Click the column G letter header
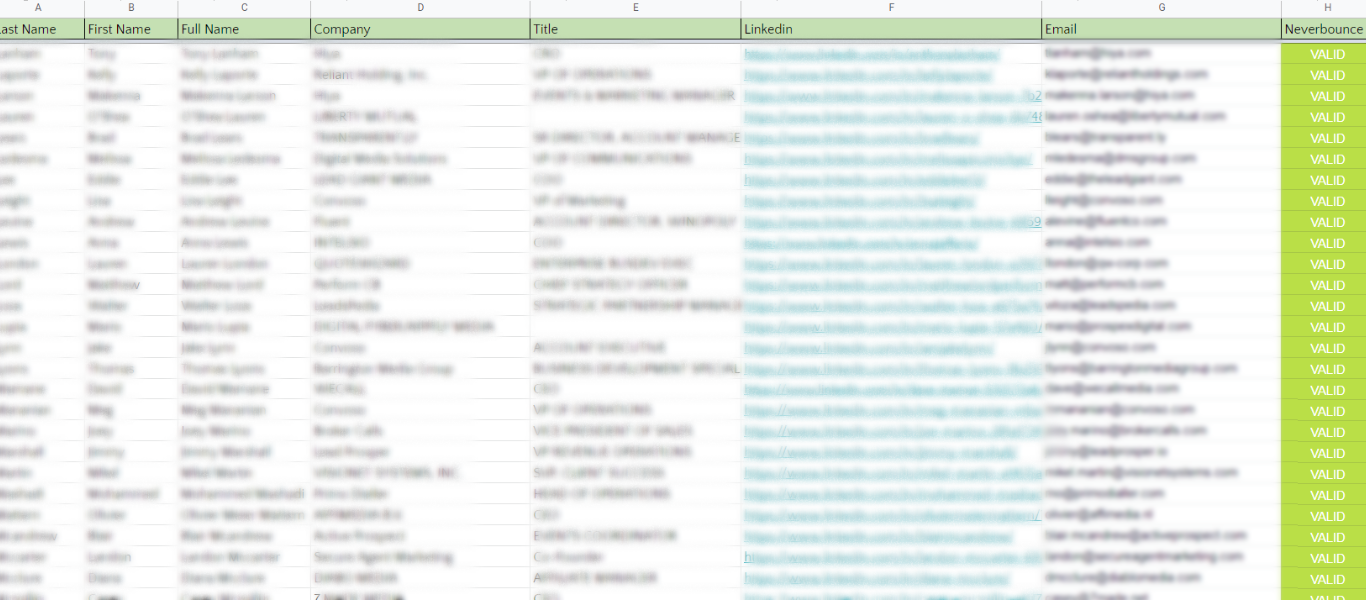Screen dimensions: 1366x600 pyautogui.click(x=1161, y=8)
